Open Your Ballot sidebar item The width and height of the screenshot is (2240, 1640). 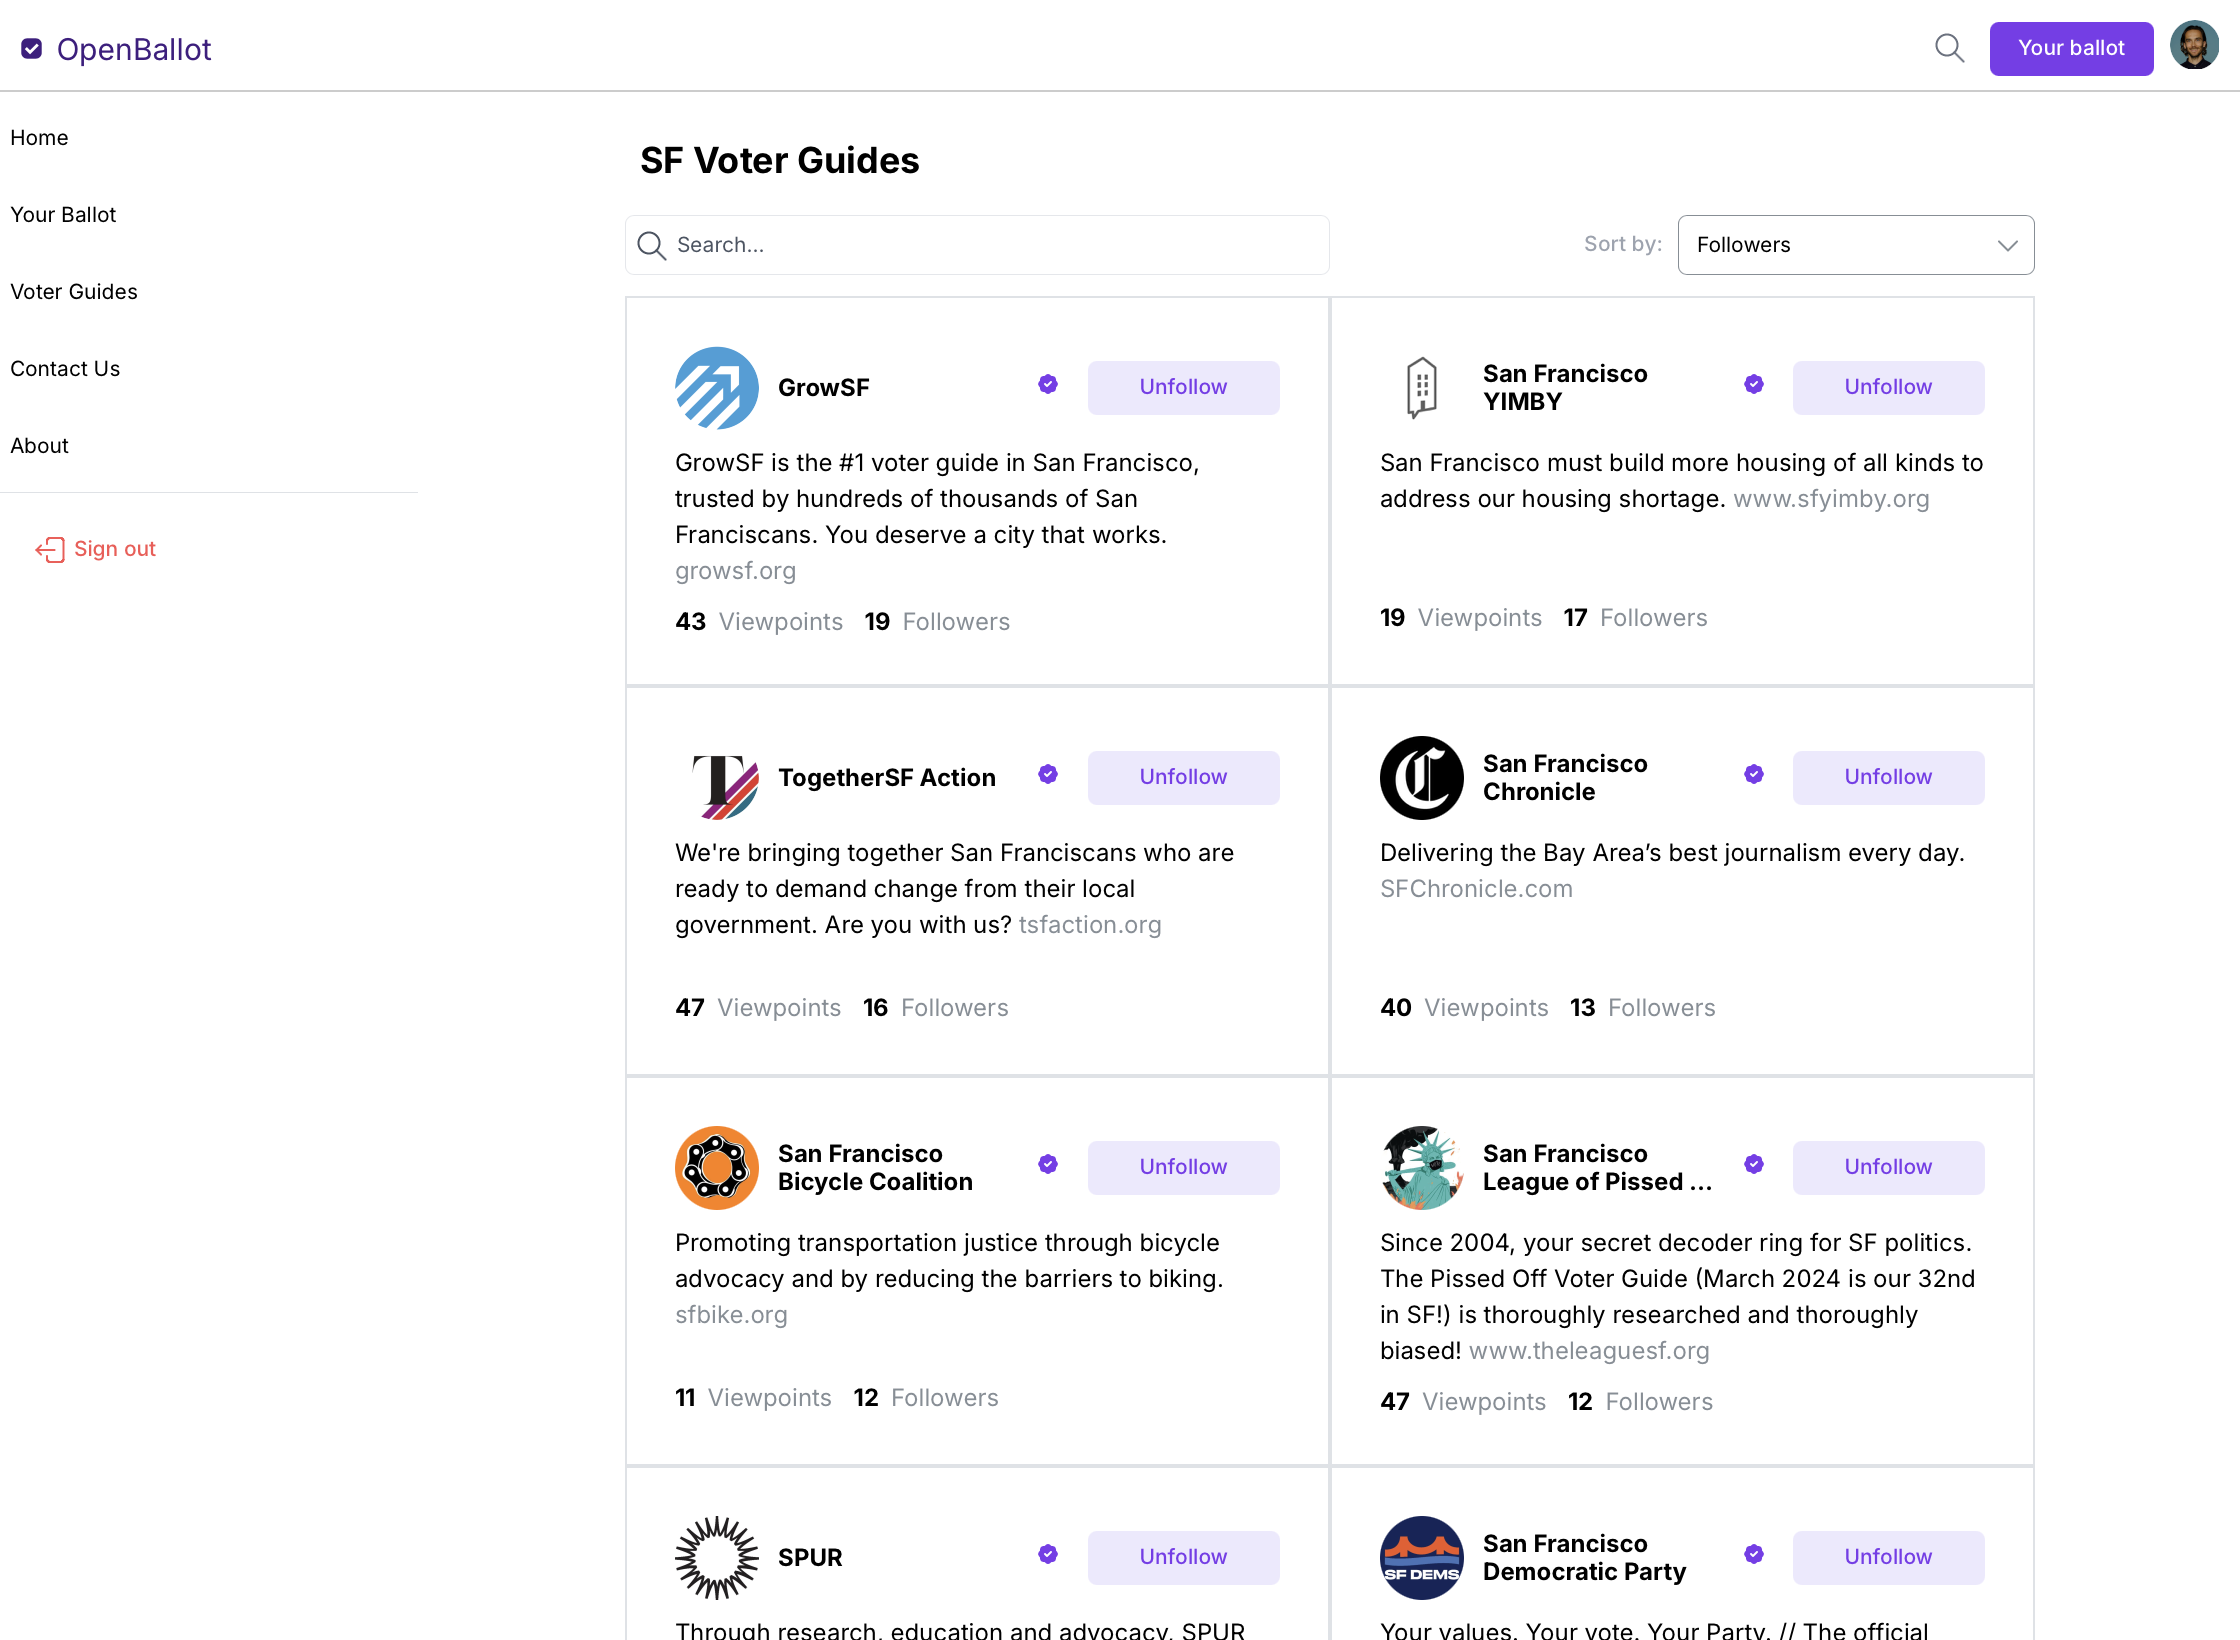(63, 215)
